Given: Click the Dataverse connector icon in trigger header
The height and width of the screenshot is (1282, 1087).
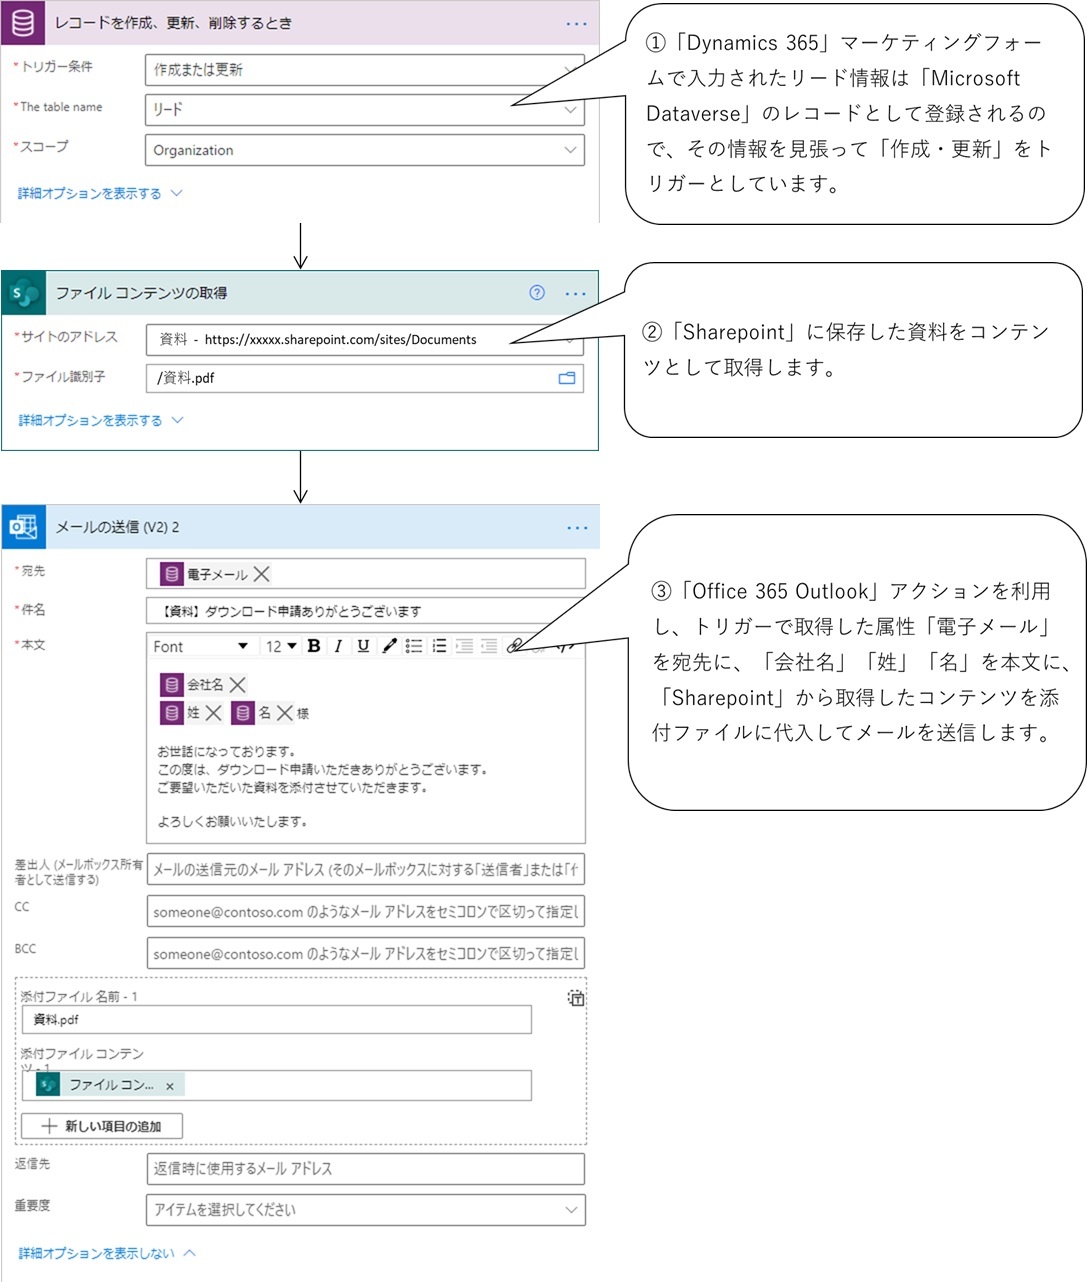Looking at the screenshot, I should 22,22.
